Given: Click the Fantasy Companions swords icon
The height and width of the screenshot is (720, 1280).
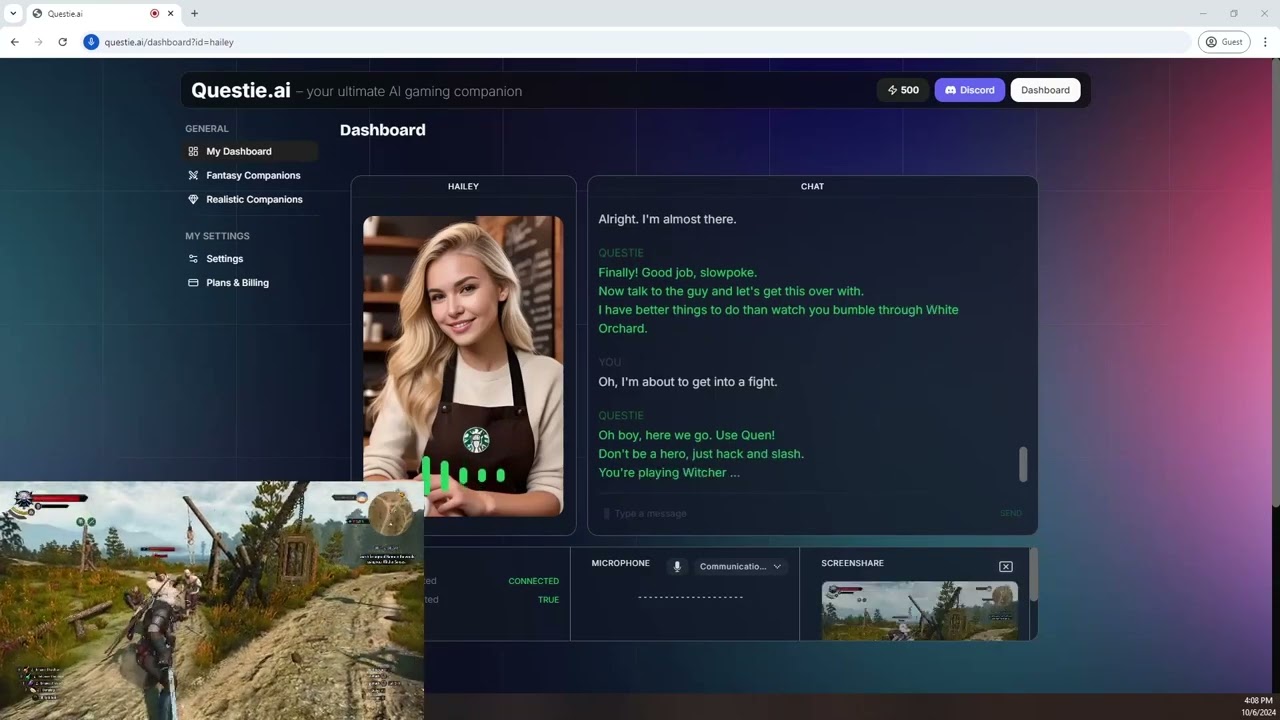Looking at the screenshot, I should tap(193, 176).
